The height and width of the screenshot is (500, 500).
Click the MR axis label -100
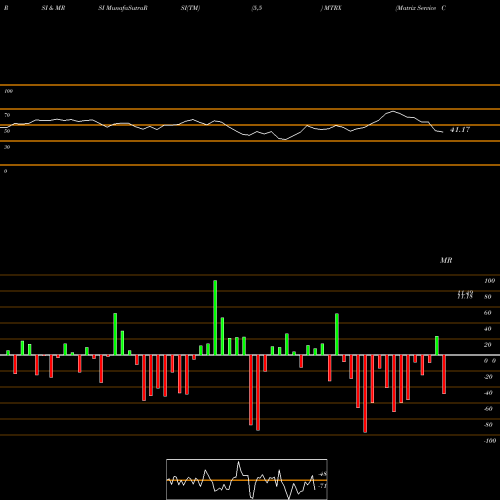coord(490,441)
